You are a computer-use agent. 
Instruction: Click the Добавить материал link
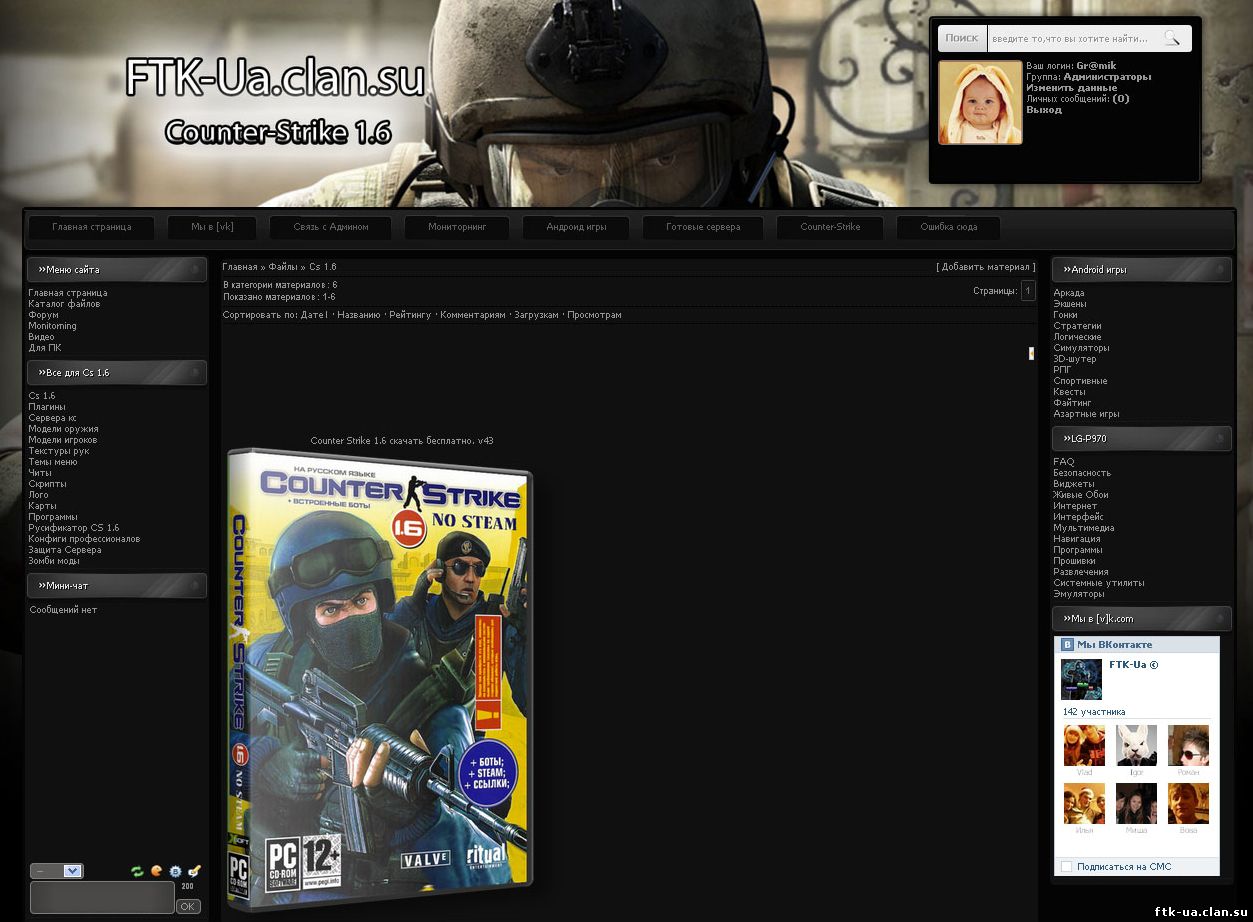click(x=985, y=267)
